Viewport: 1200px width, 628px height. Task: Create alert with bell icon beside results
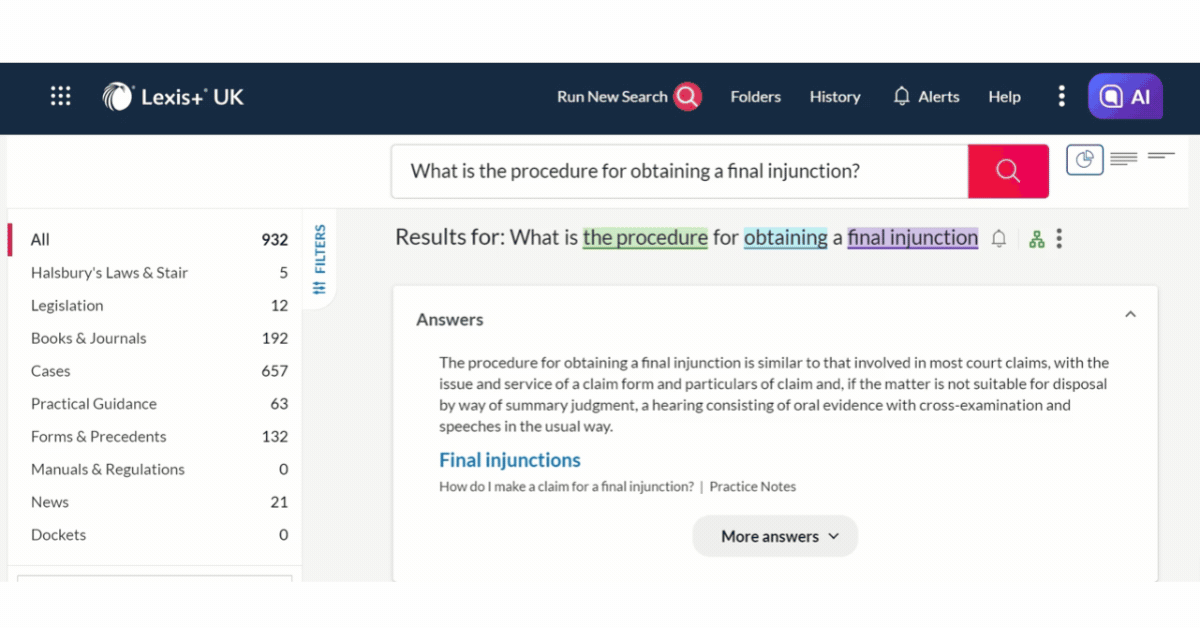point(998,239)
